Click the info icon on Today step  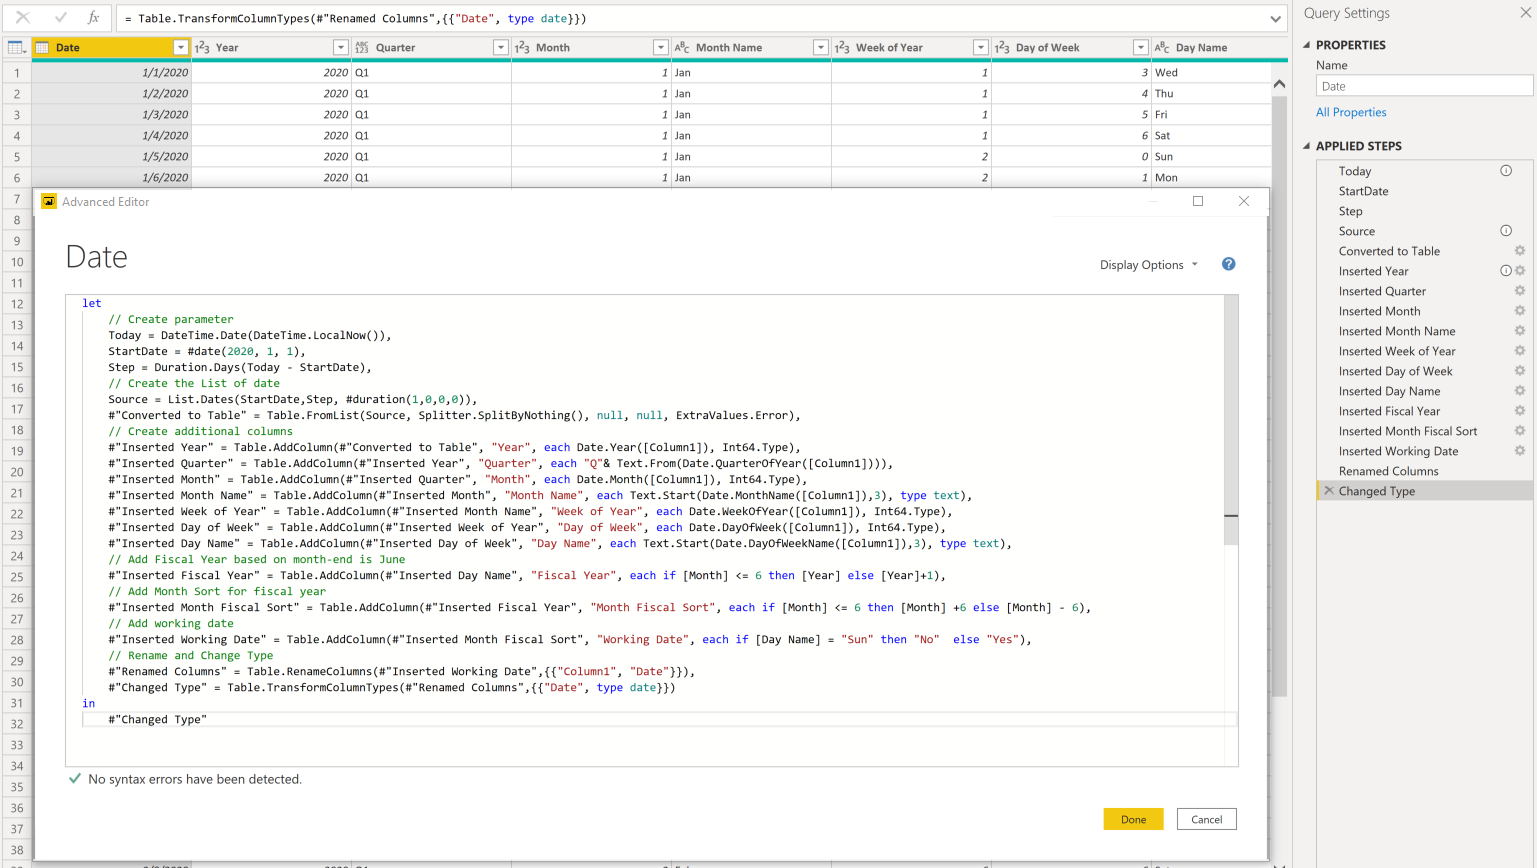pyautogui.click(x=1506, y=171)
